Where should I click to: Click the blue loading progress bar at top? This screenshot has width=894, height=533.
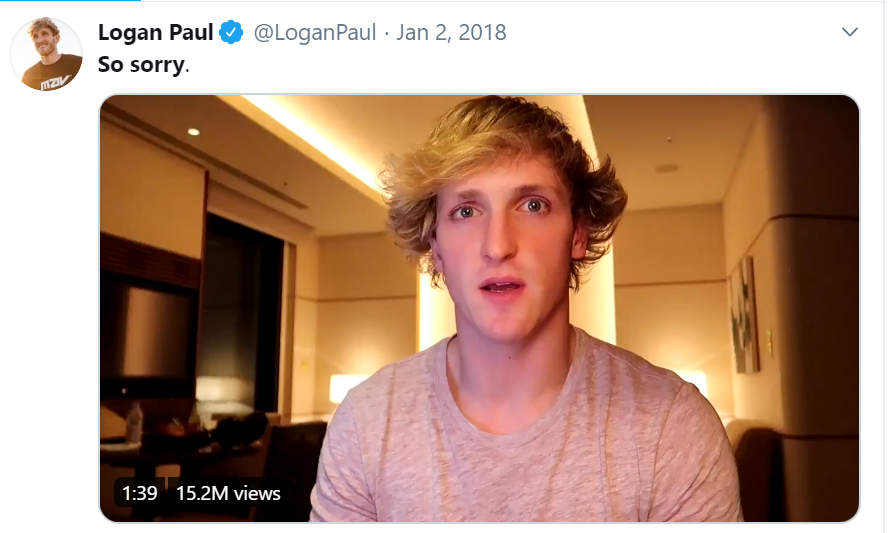[x=70, y=1]
